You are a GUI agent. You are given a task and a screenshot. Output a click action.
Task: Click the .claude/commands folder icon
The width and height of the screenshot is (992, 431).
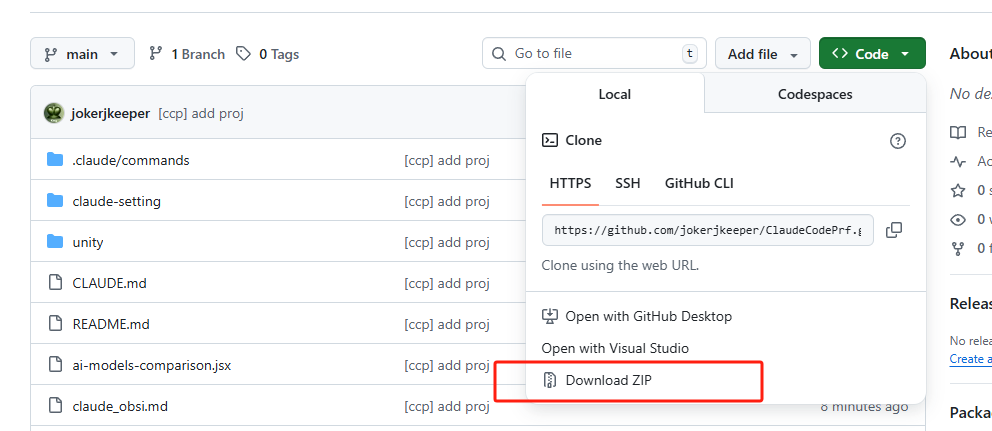pyautogui.click(x=55, y=160)
